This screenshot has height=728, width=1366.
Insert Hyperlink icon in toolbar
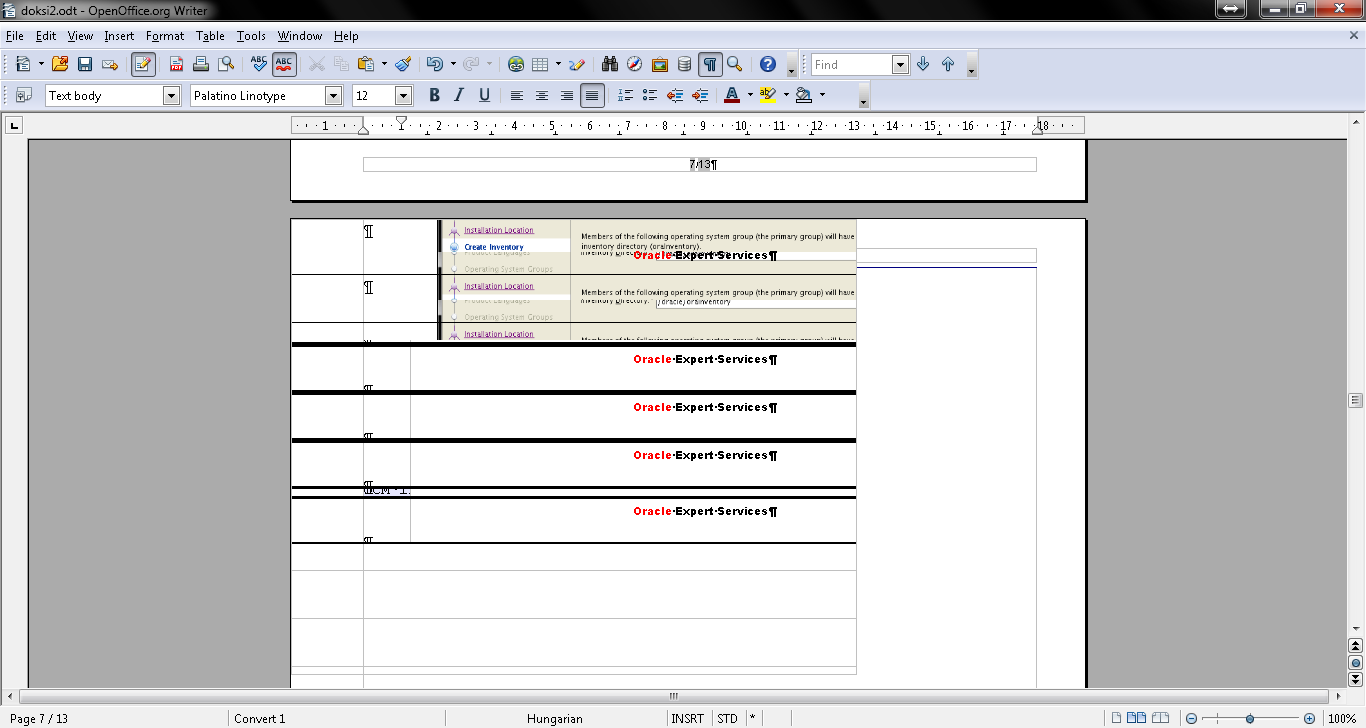click(516, 64)
